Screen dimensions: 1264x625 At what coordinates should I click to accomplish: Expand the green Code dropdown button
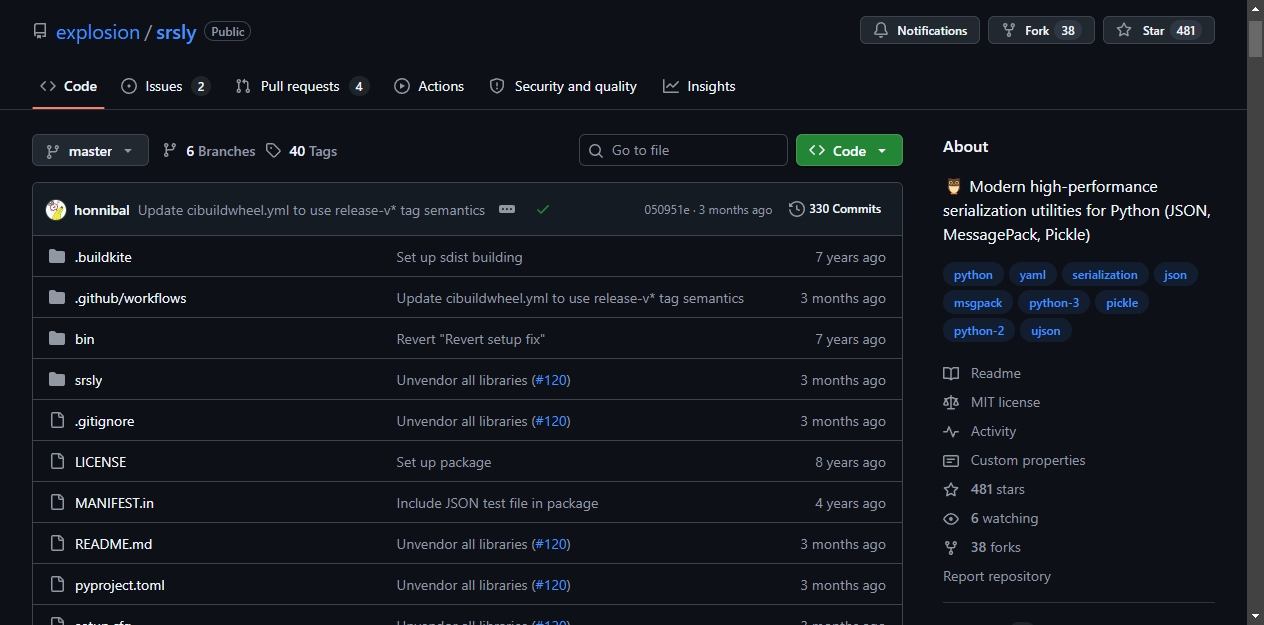tap(849, 150)
